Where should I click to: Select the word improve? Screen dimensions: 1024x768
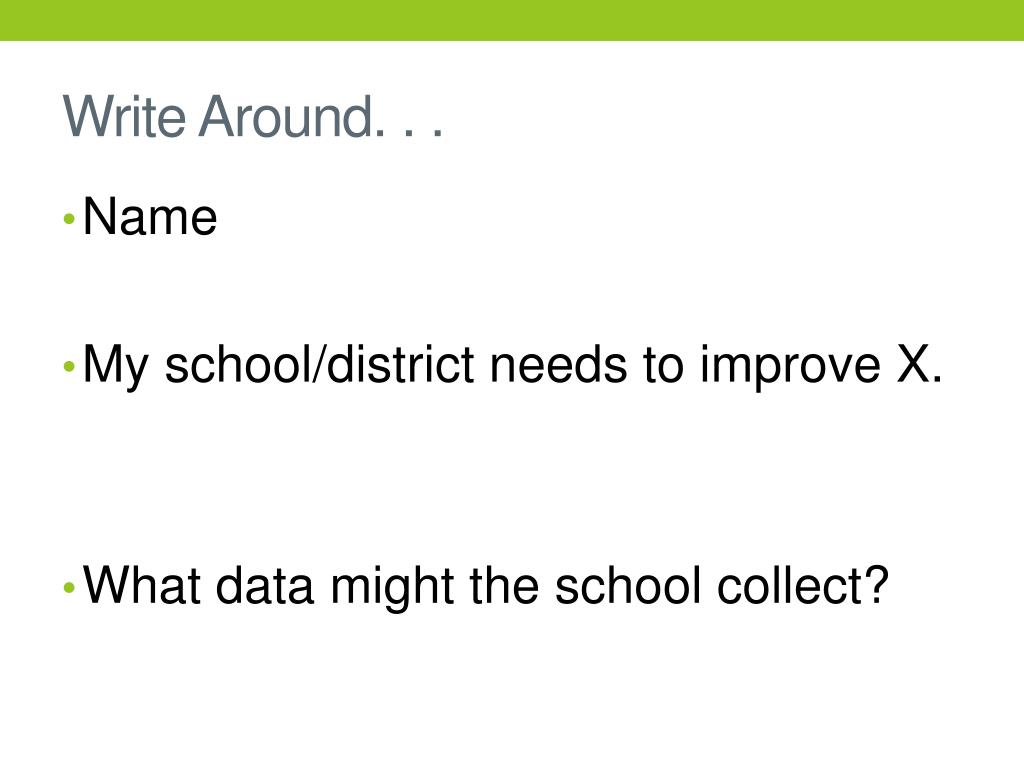coord(790,368)
